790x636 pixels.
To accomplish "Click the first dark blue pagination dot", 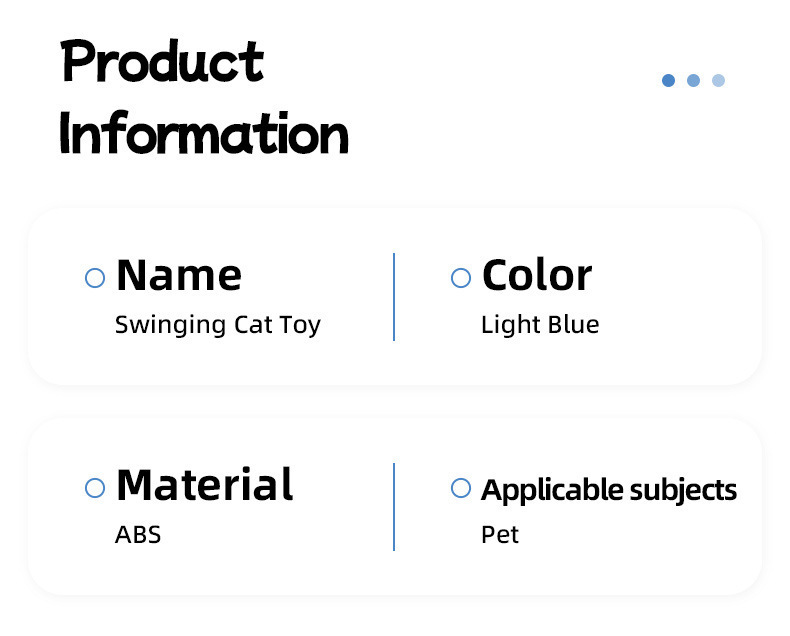I will click(668, 80).
